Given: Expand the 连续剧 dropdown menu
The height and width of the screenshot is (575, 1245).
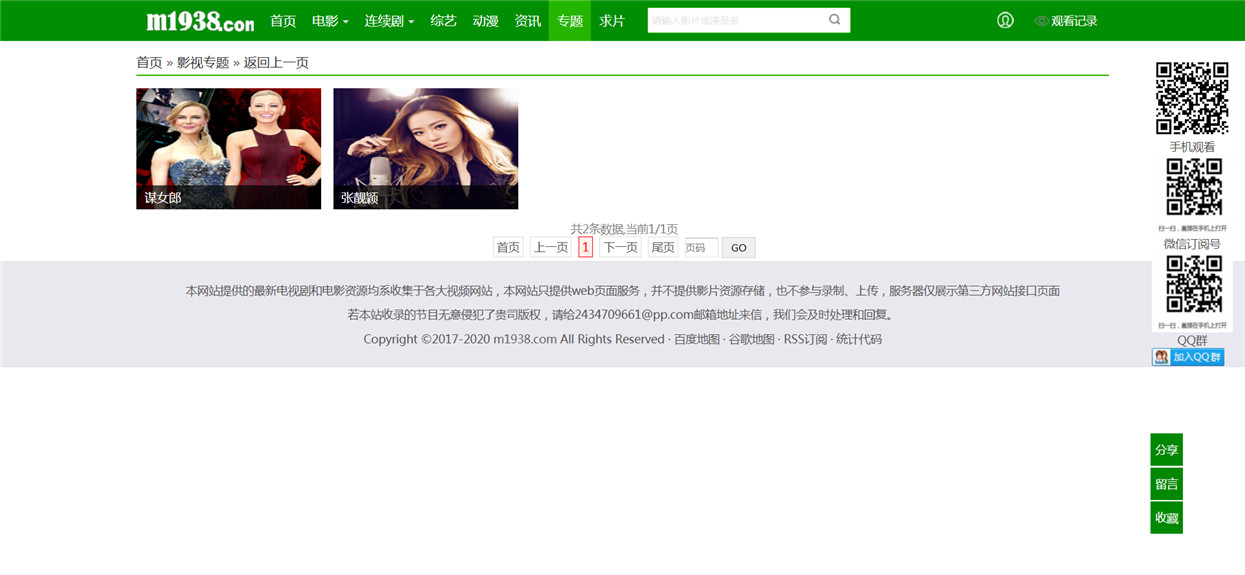Looking at the screenshot, I should pos(389,20).
